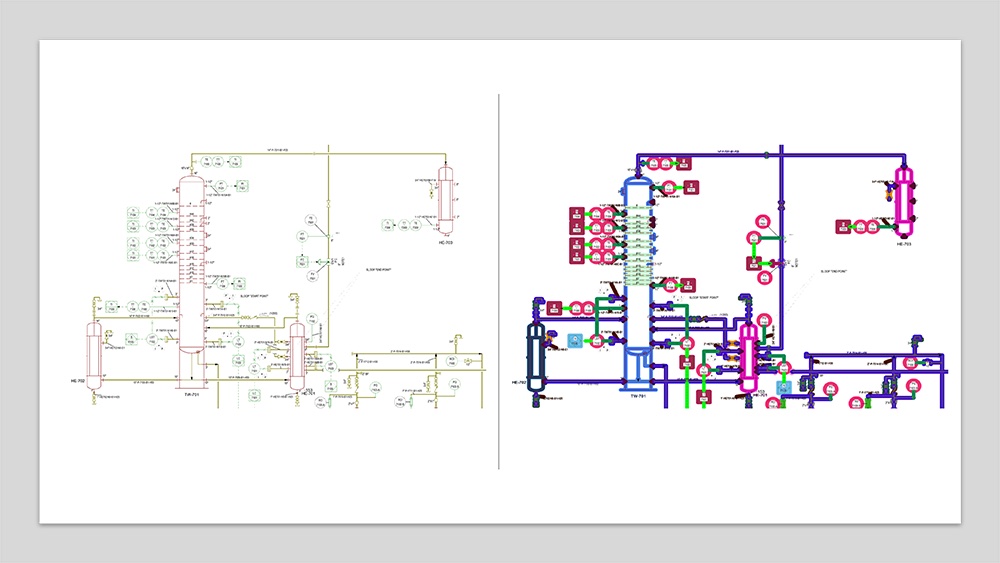
Task: Select the dark navy HE-702 exchanger
Action: click(536, 357)
